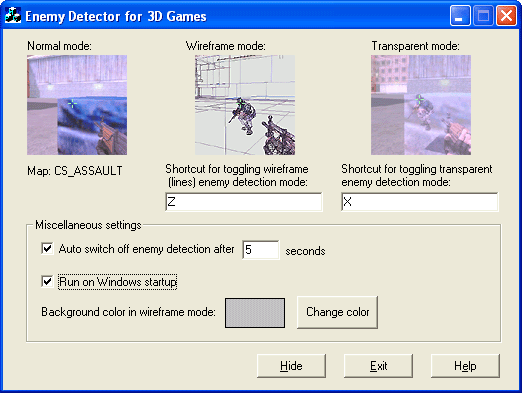522x393 pixels.
Task: Close the Enemy Detector window
Action: (506, 16)
